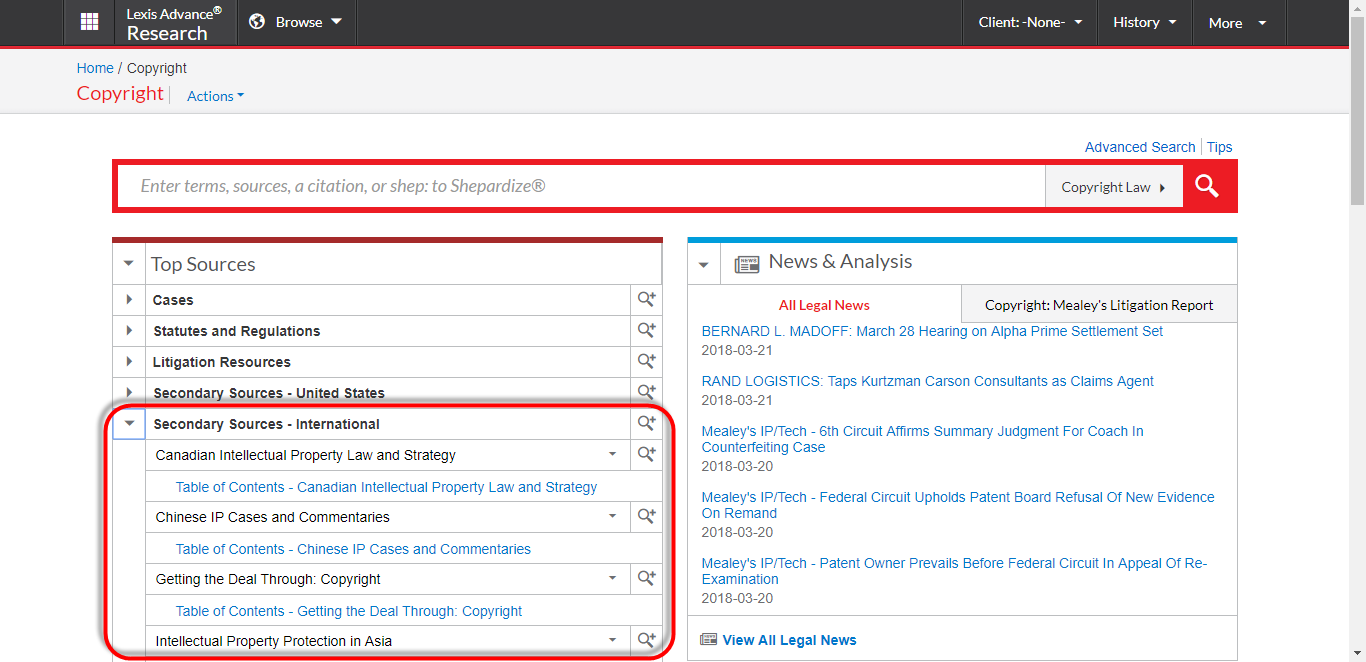Switch to All Legal News tab
The height and width of the screenshot is (662, 1366).
[x=824, y=305]
